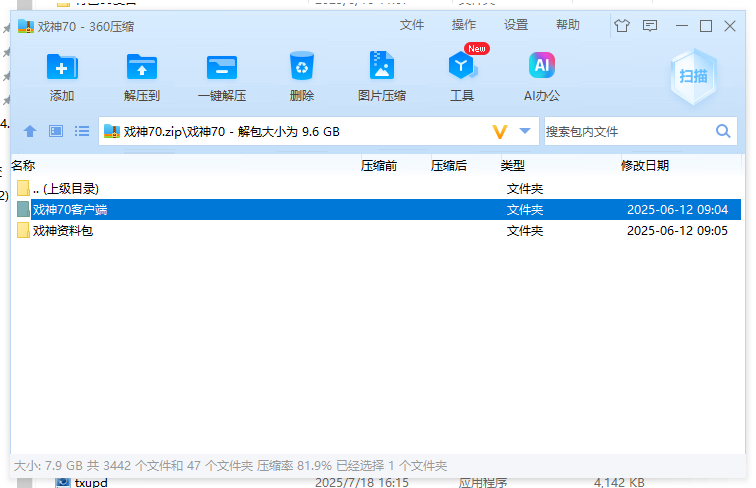This screenshot has width=756, height=488.
Task: Click the 解压到 (Extract to) icon
Action: 142,68
